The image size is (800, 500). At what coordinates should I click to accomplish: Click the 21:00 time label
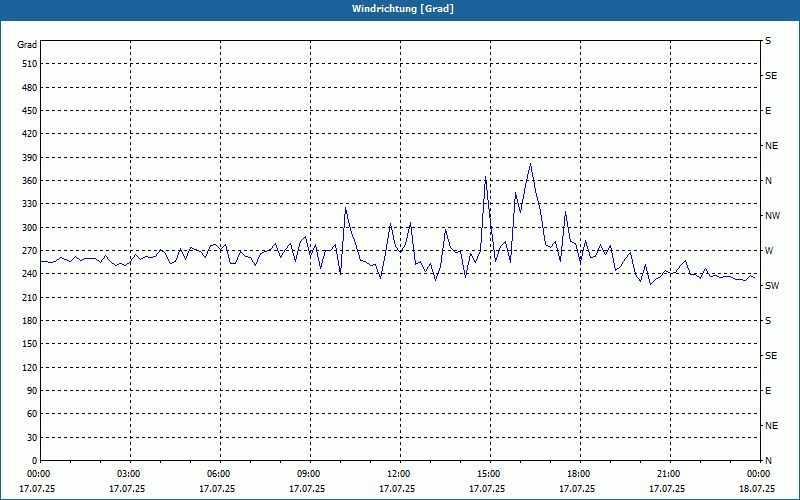click(x=667, y=474)
